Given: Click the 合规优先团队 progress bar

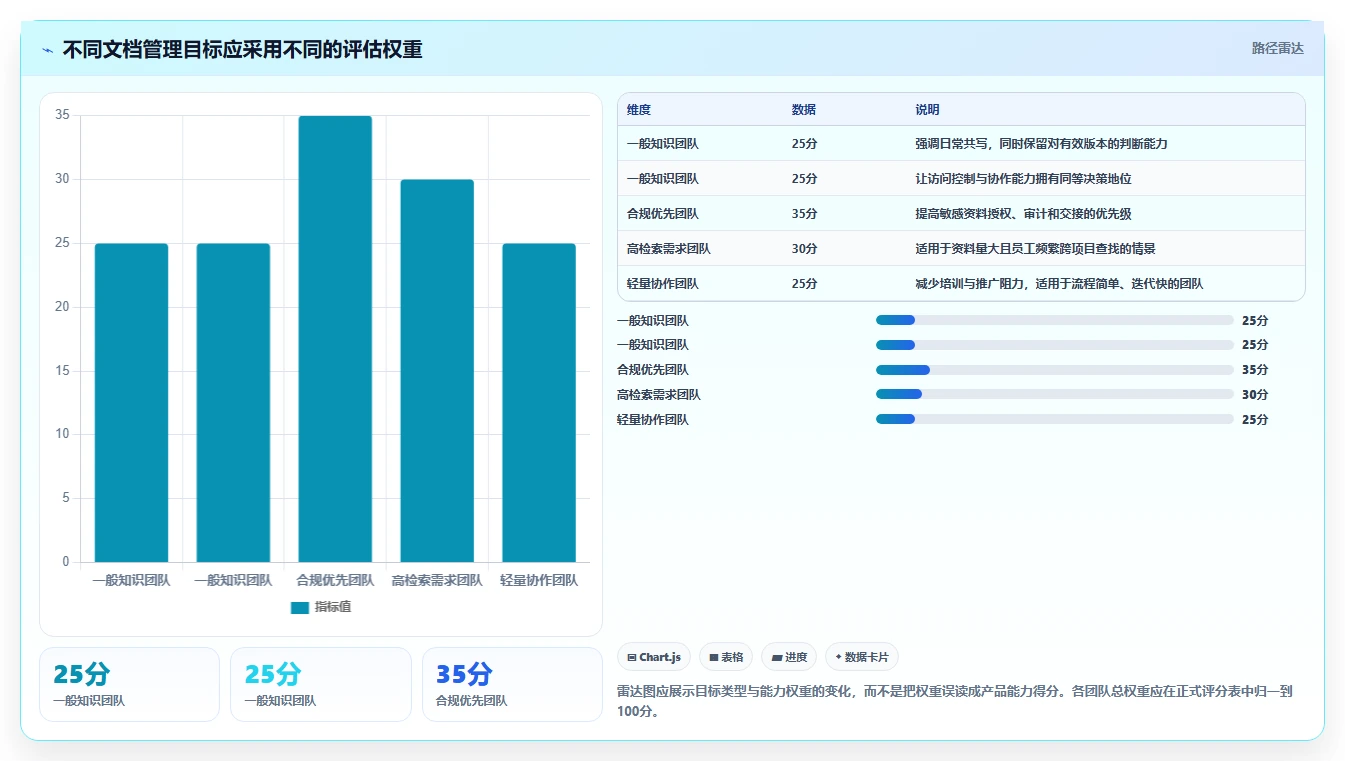Looking at the screenshot, I should pyautogui.click(x=1054, y=370).
